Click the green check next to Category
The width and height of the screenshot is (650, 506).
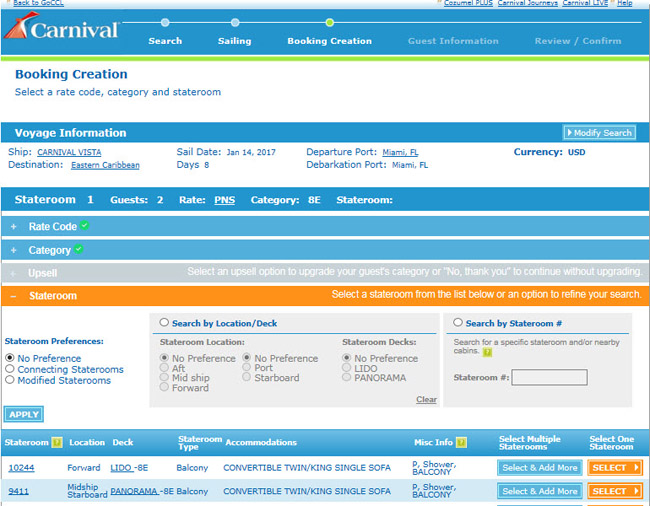[x=79, y=249]
